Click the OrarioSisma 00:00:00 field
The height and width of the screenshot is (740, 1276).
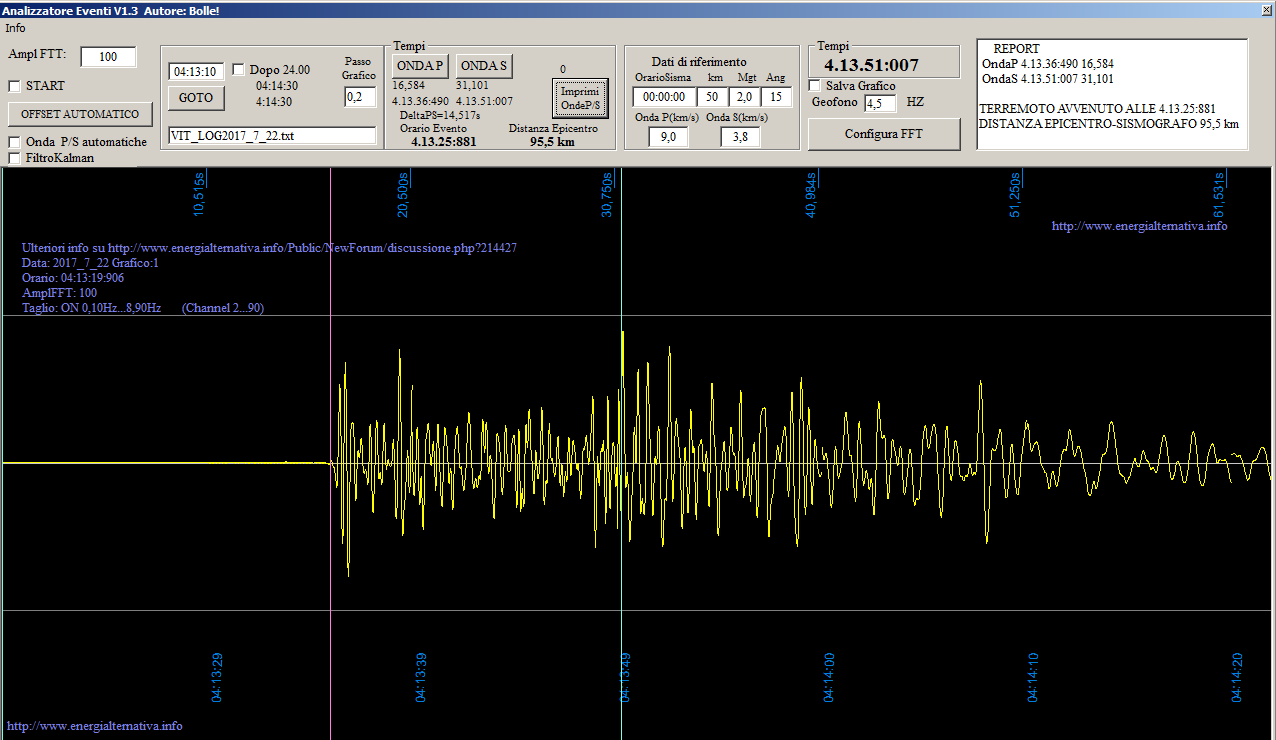662,97
